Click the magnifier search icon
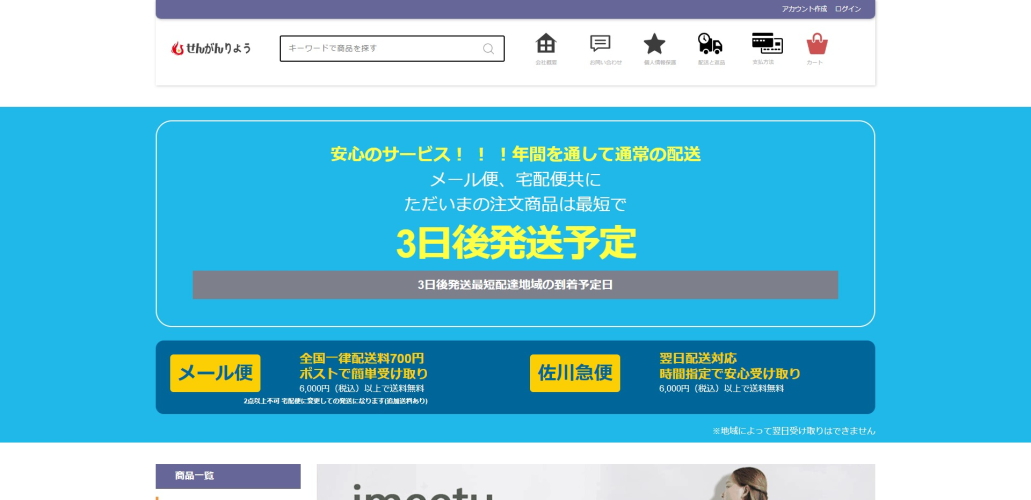 [488, 49]
